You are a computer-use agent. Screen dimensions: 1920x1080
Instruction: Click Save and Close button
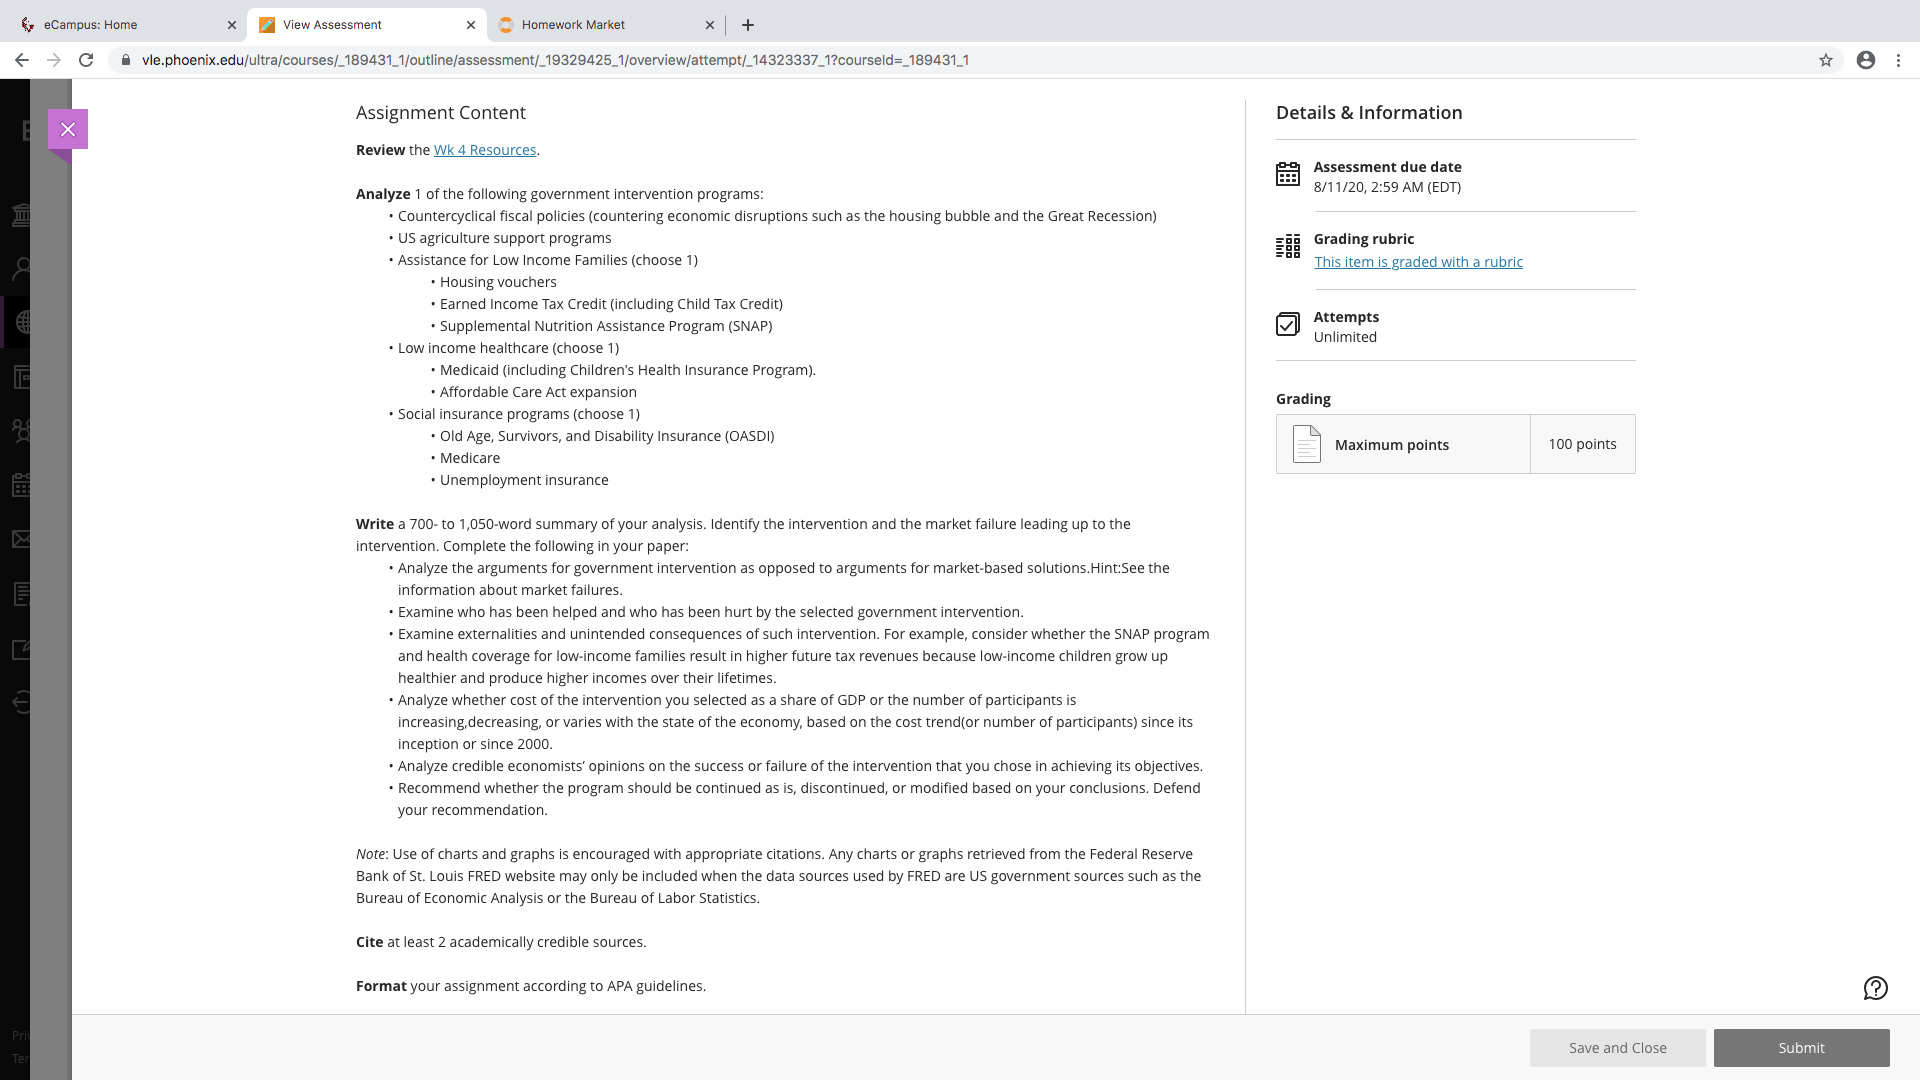[x=1617, y=1048]
